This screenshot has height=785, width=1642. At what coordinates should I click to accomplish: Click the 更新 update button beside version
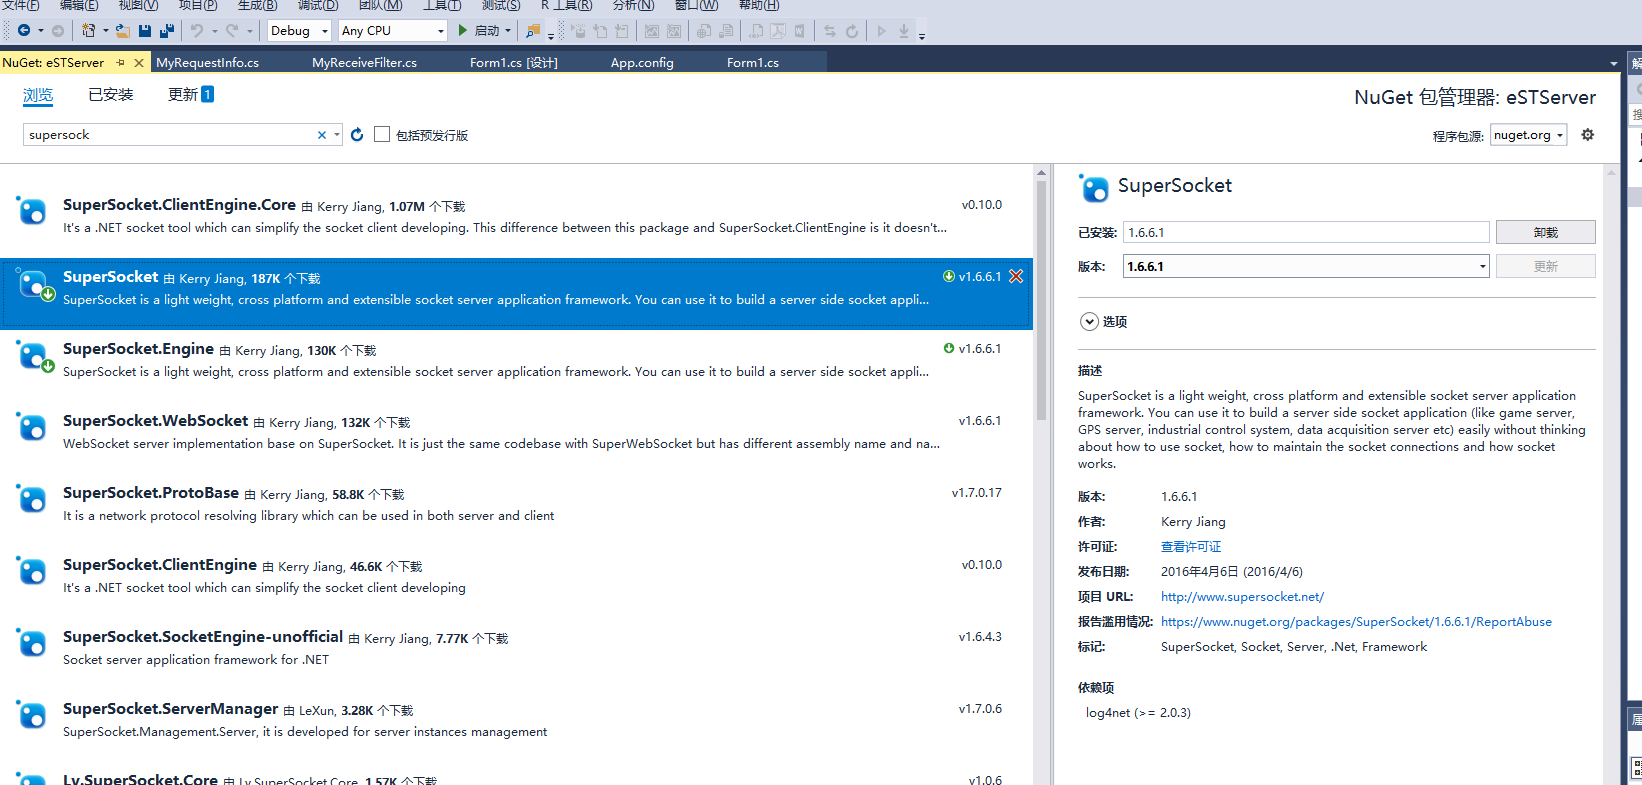1545,266
